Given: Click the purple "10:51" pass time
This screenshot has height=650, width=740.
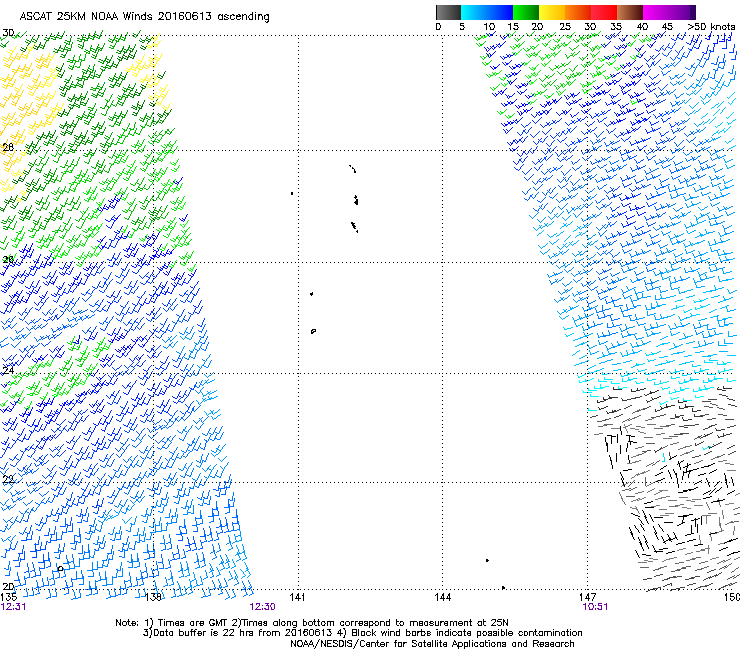Looking at the screenshot, I should click(595, 607).
